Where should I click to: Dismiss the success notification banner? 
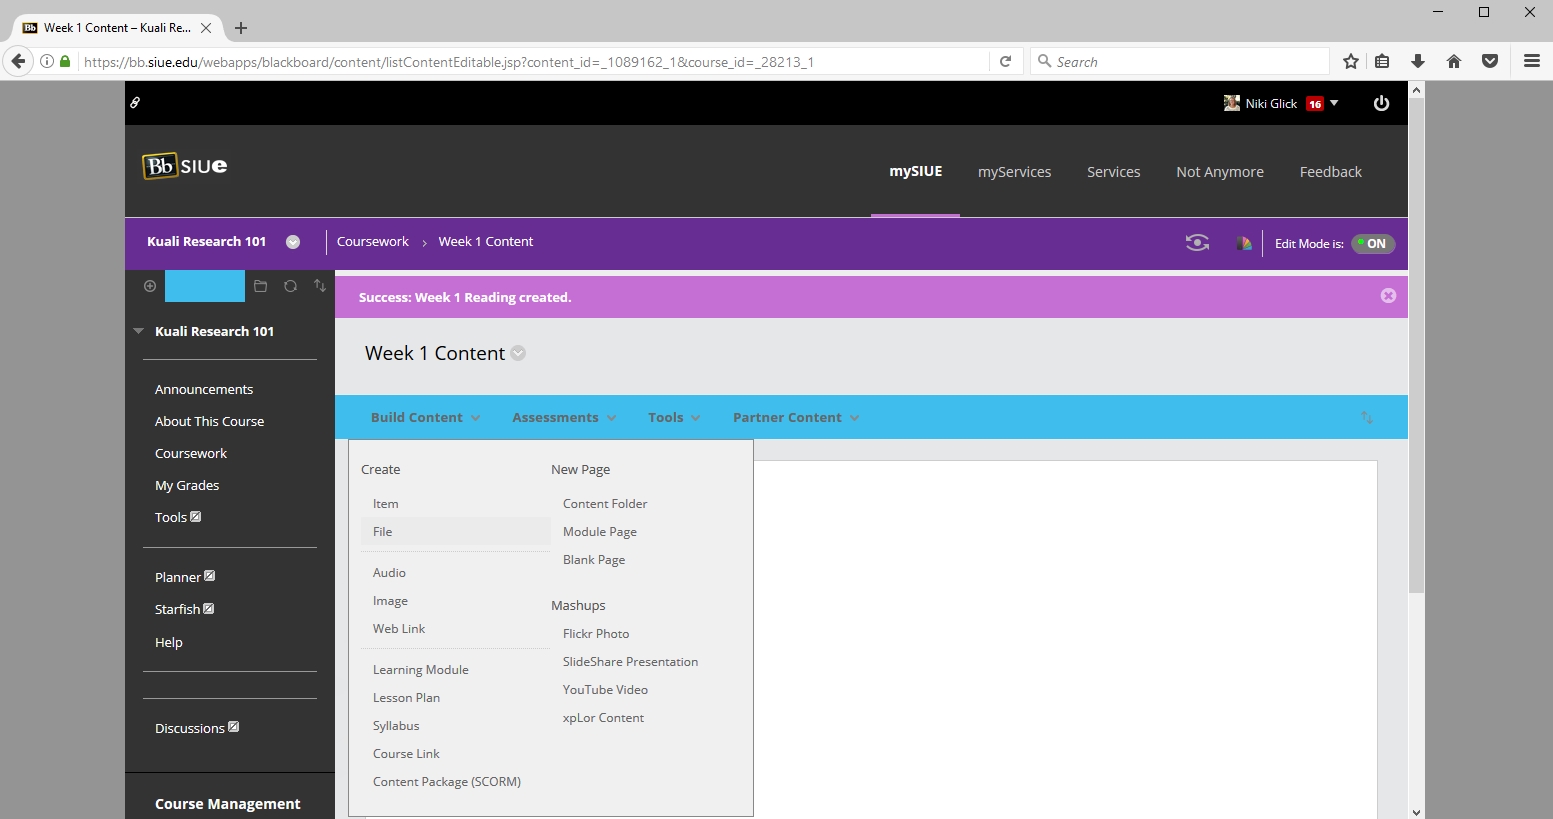click(1388, 296)
